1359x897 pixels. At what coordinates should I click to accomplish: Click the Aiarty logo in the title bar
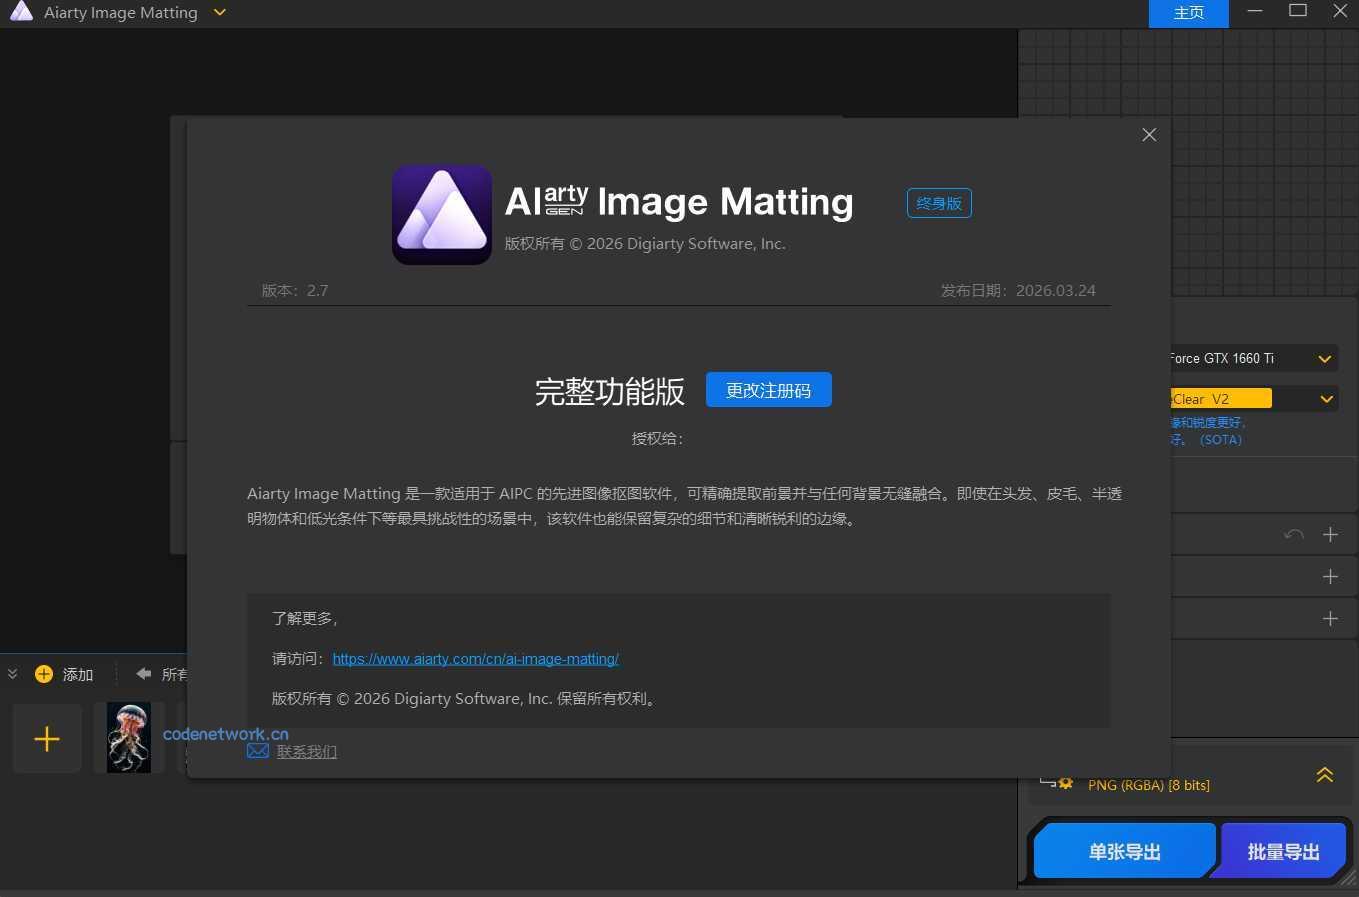21,12
